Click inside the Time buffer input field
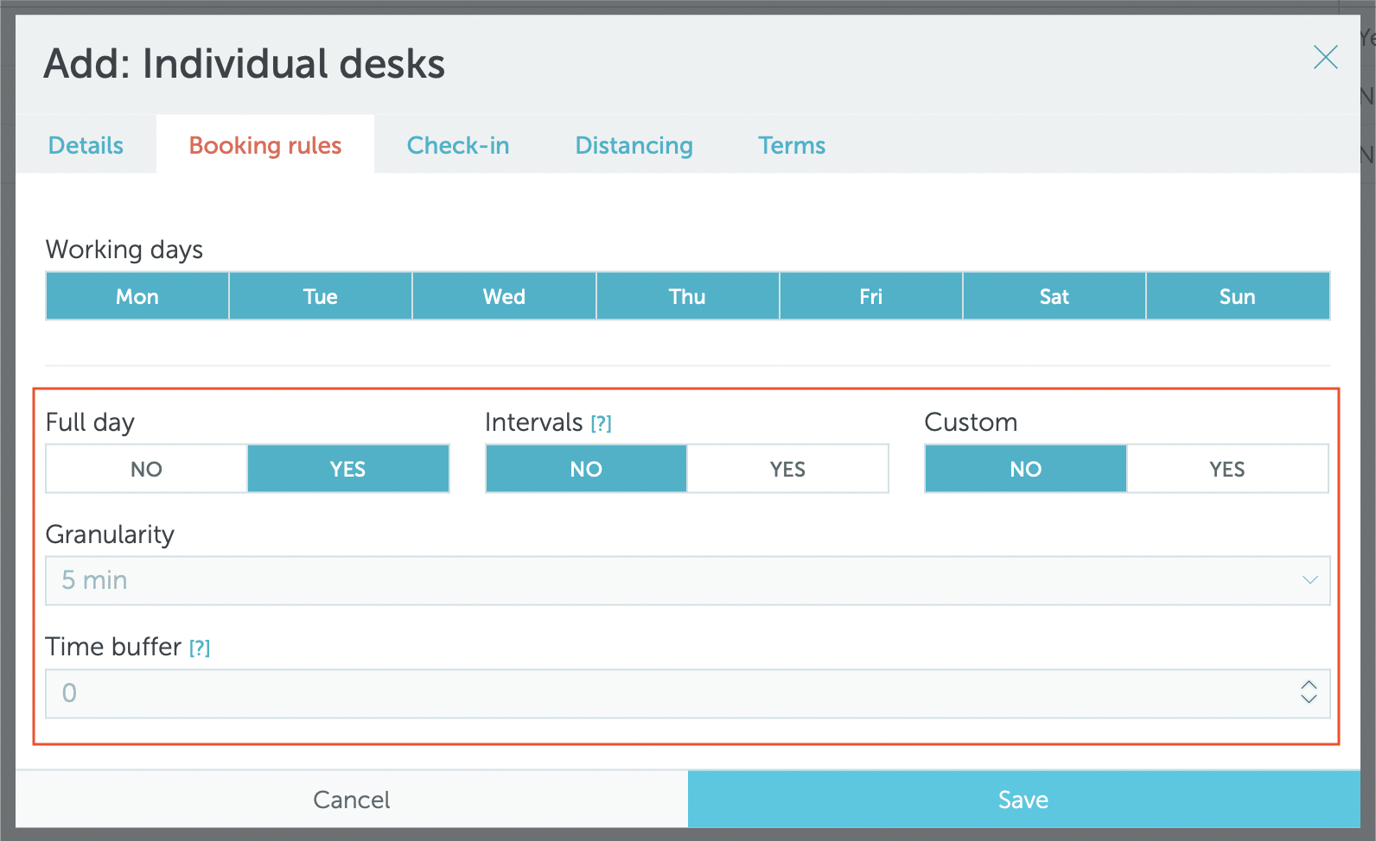This screenshot has width=1376, height=841. (x=600, y=692)
